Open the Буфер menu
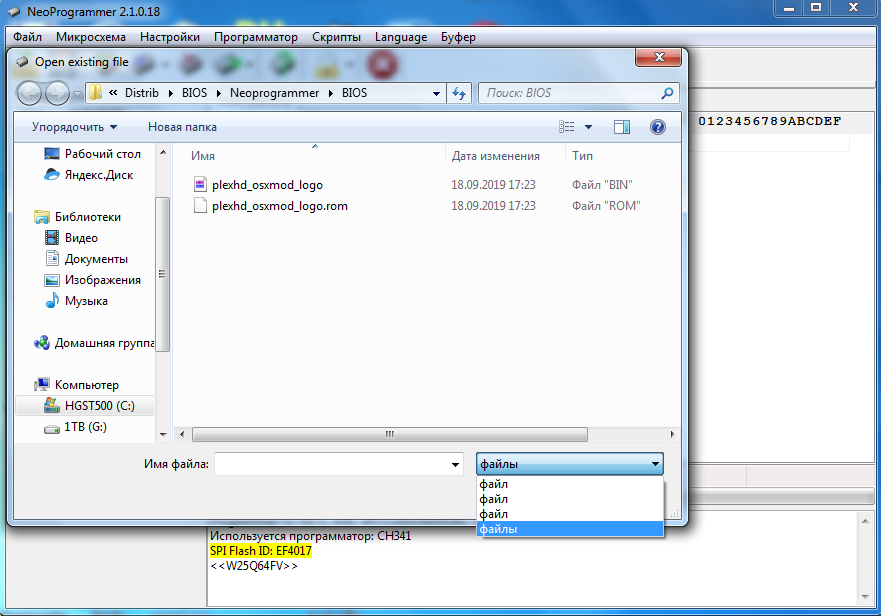 point(458,37)
